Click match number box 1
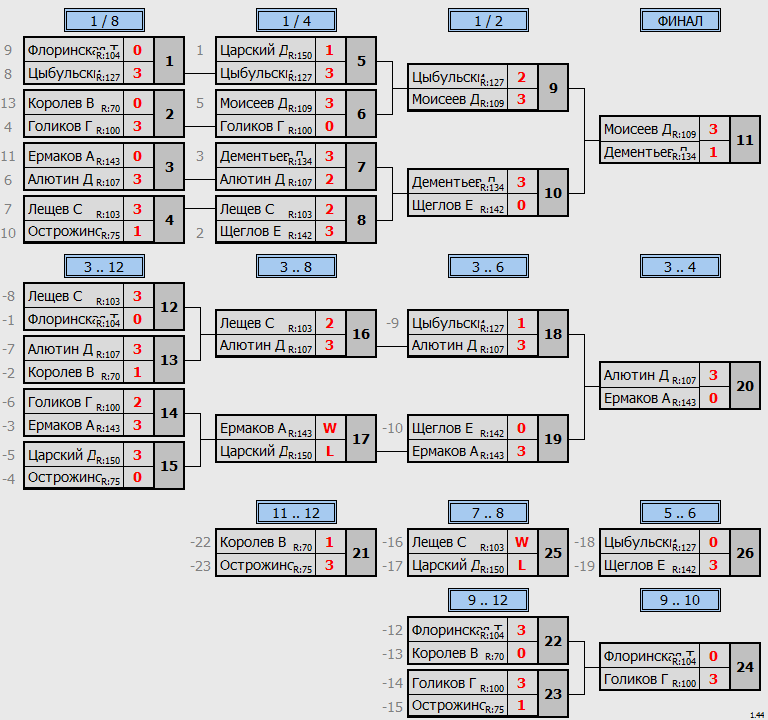This screenshot has width=768, height=720. coord(169,61)
